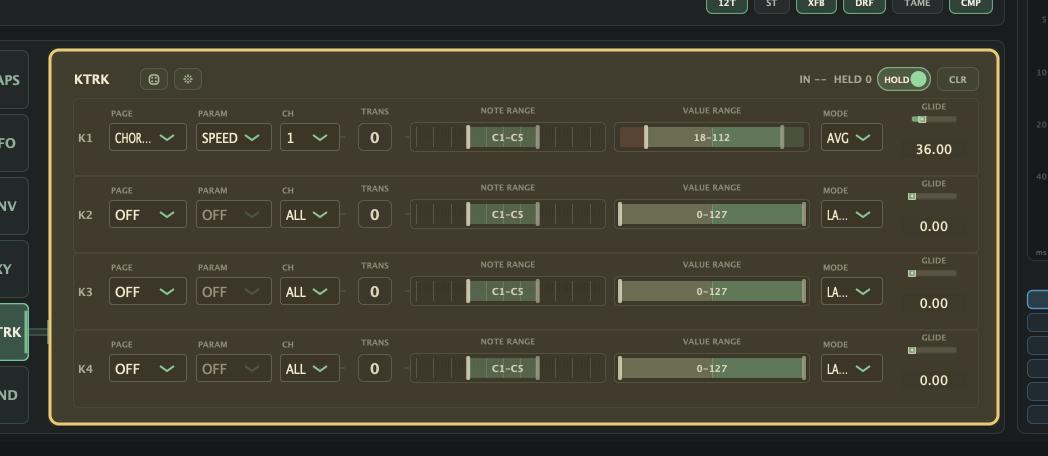Open K1 PARAM dropdown showing SPEED

[234, 137]
